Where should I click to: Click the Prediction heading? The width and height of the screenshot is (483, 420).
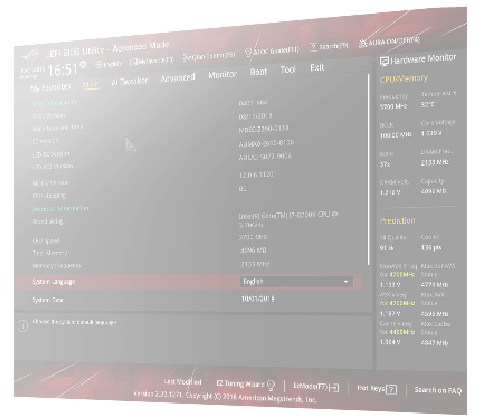point(398,221)
